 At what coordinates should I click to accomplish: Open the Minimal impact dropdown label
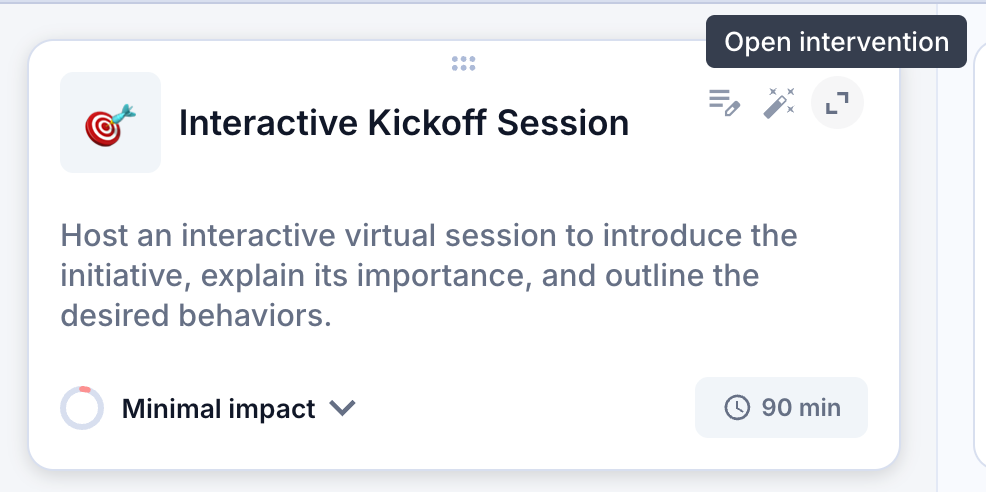click(x=218, y=409)
